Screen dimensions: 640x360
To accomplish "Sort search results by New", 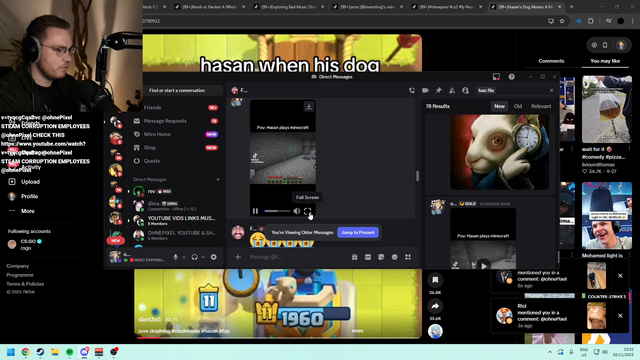I will pos(500,106).
